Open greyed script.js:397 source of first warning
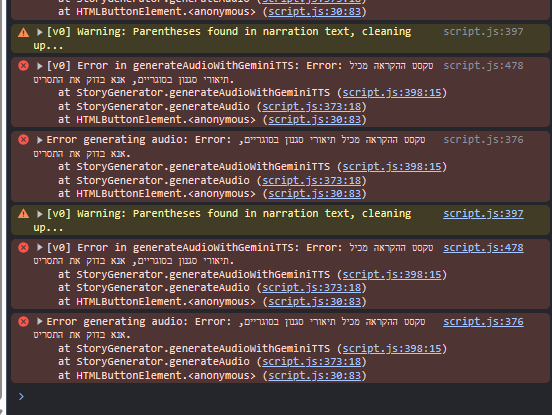Viewport: 552px width, 415px height. coord(483,32)
